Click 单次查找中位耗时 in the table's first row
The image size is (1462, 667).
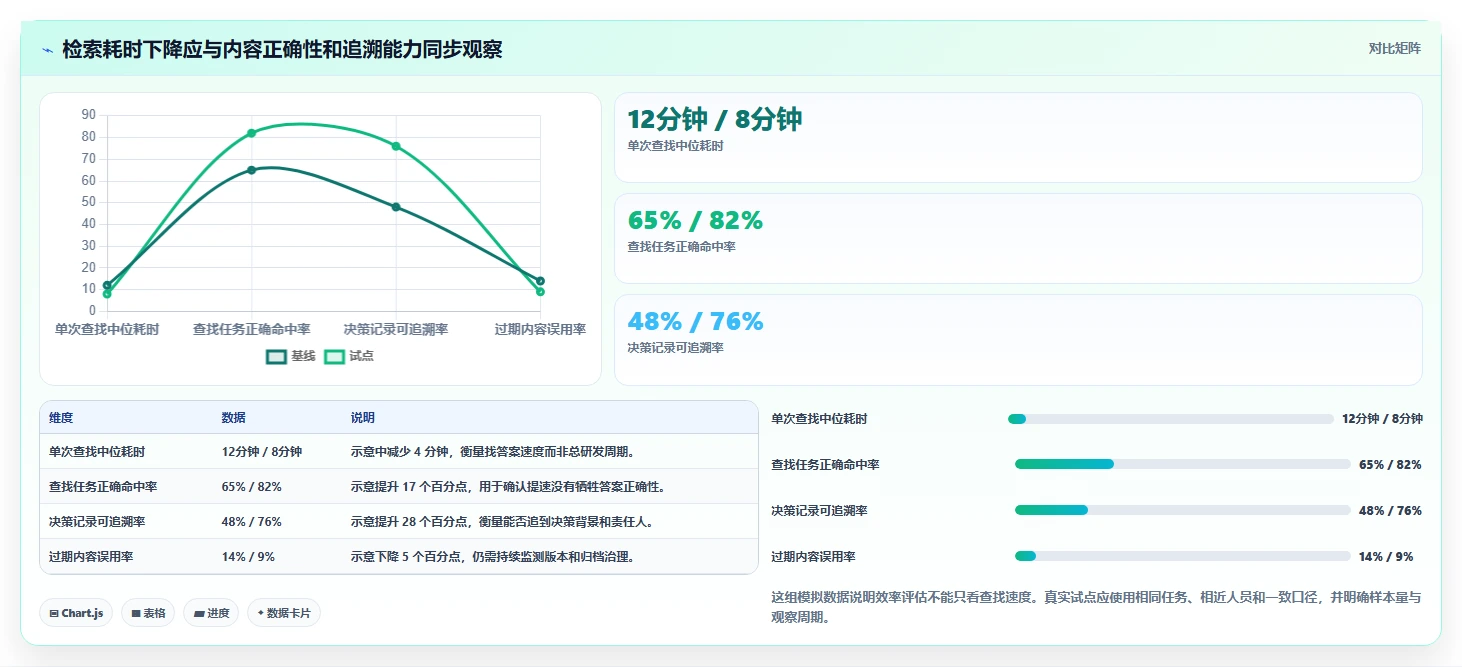[x=97, y=452]
